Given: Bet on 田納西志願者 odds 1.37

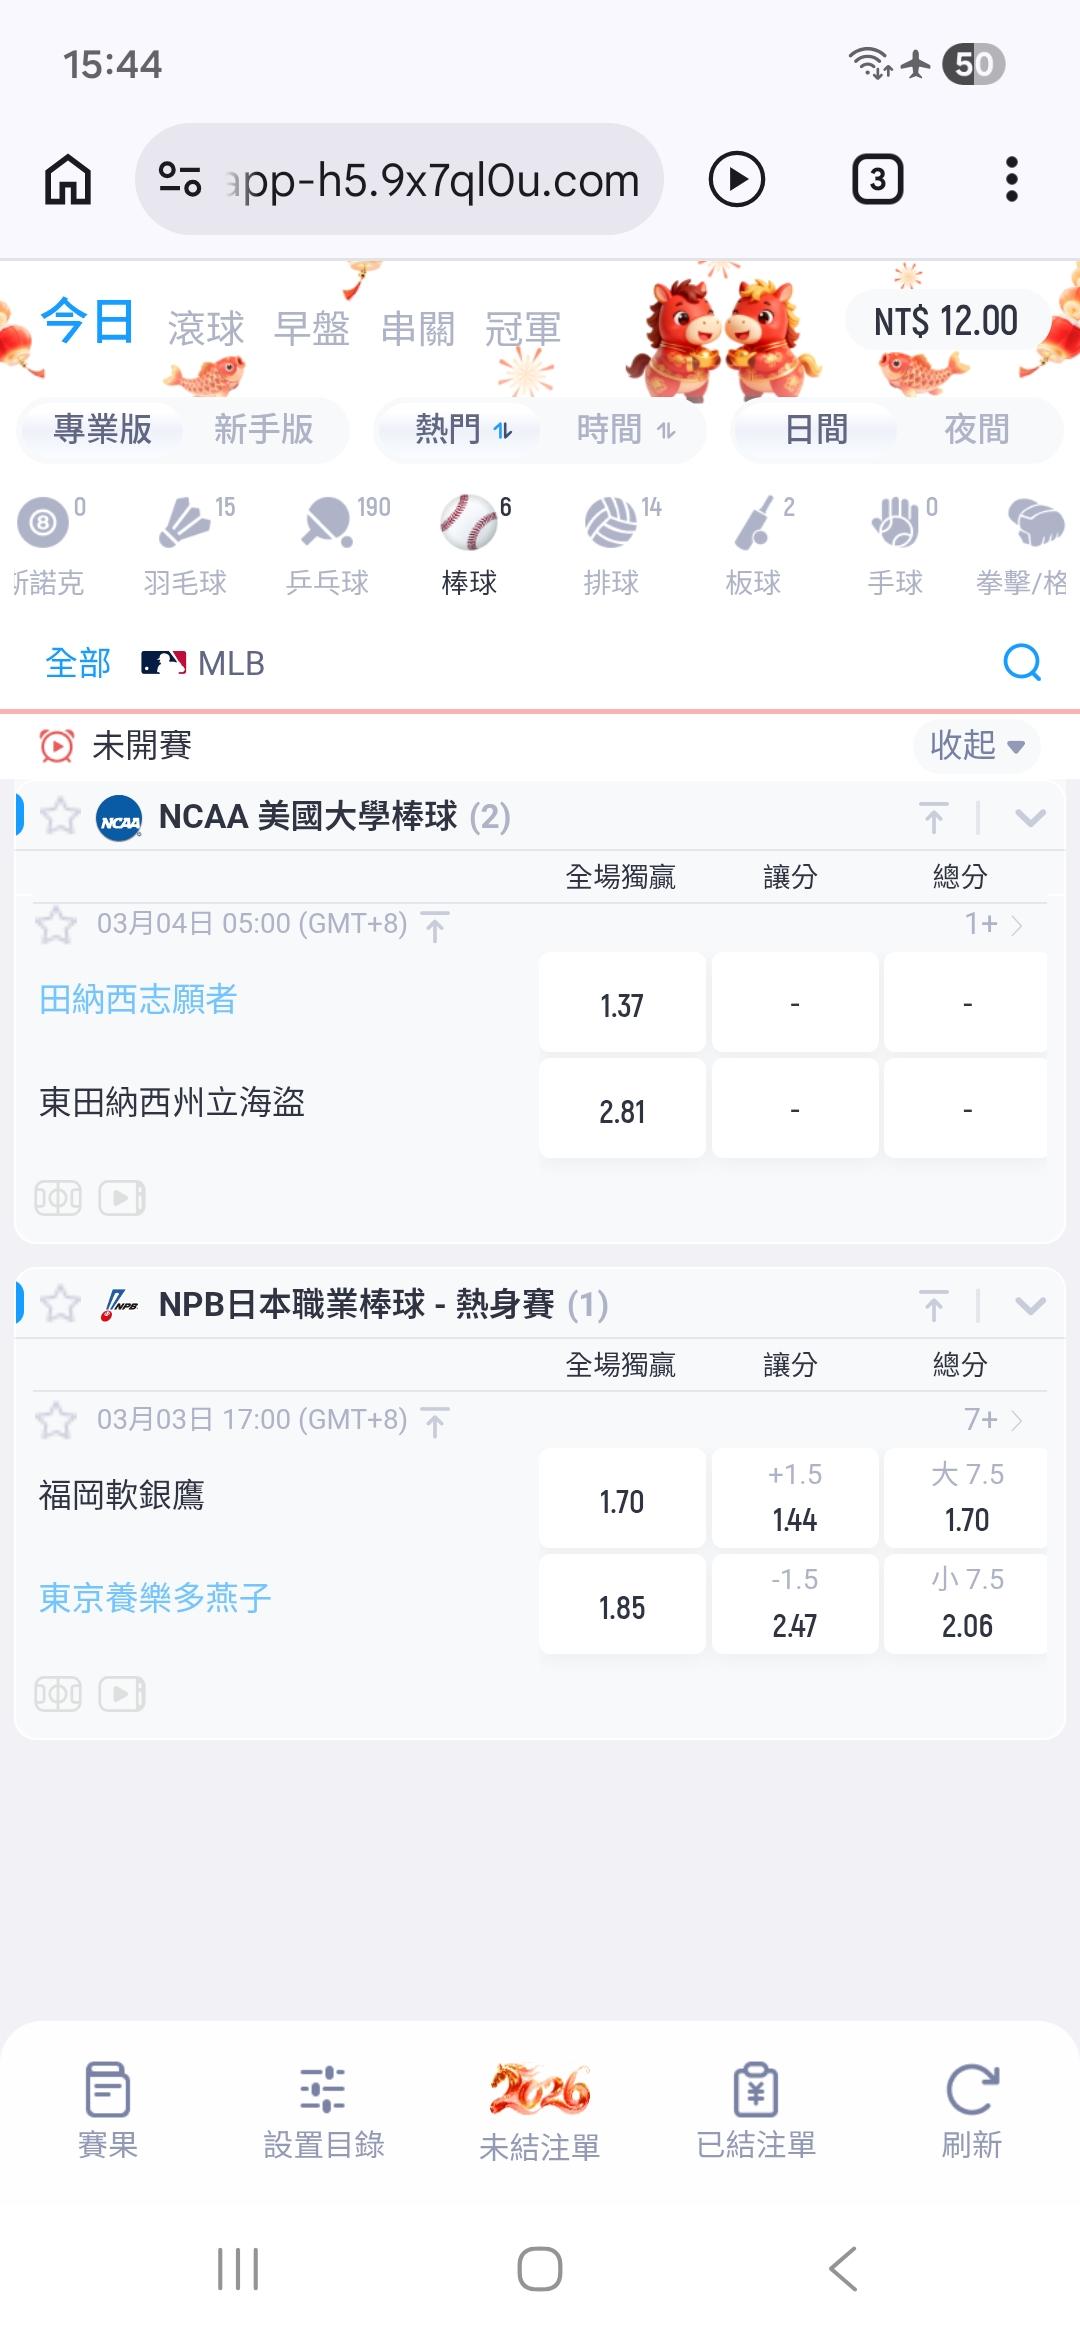Looking at the screenshot, I should (x=622, y=1004).
